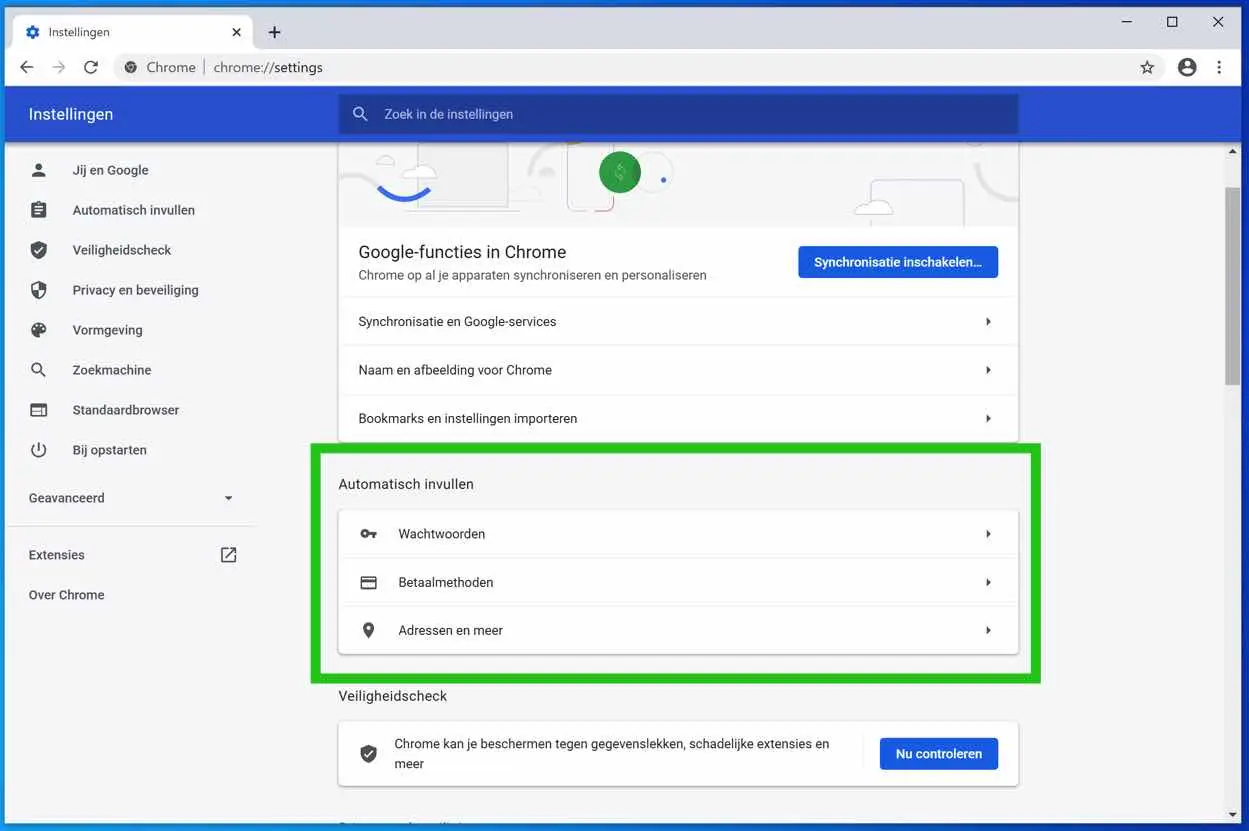
Task: Open the Chrome three-dot menu
Action: (1219, 67)
